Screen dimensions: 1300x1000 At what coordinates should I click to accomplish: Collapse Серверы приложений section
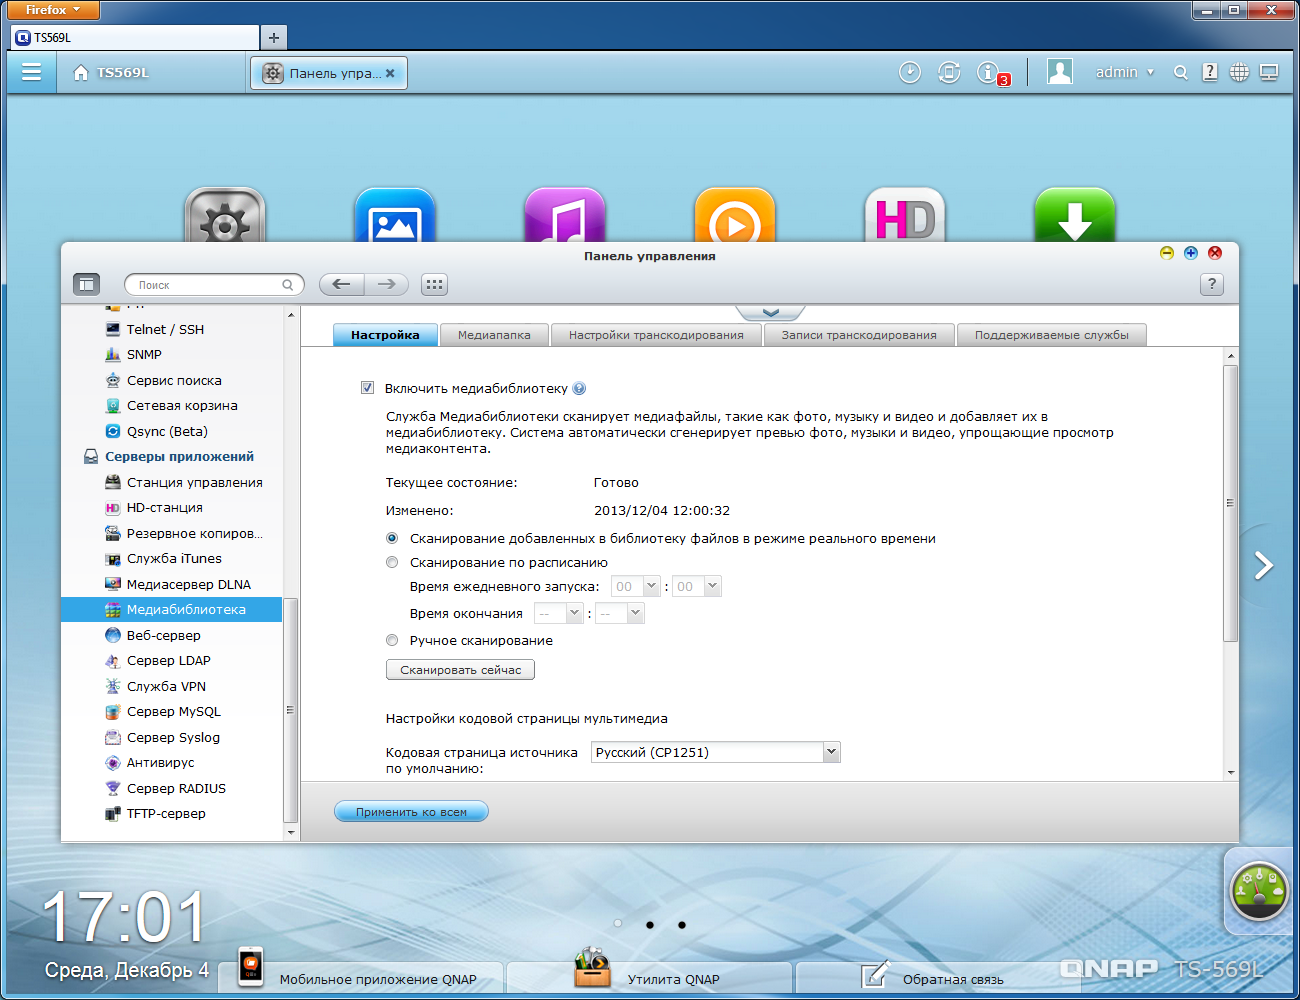coord(180,457)
